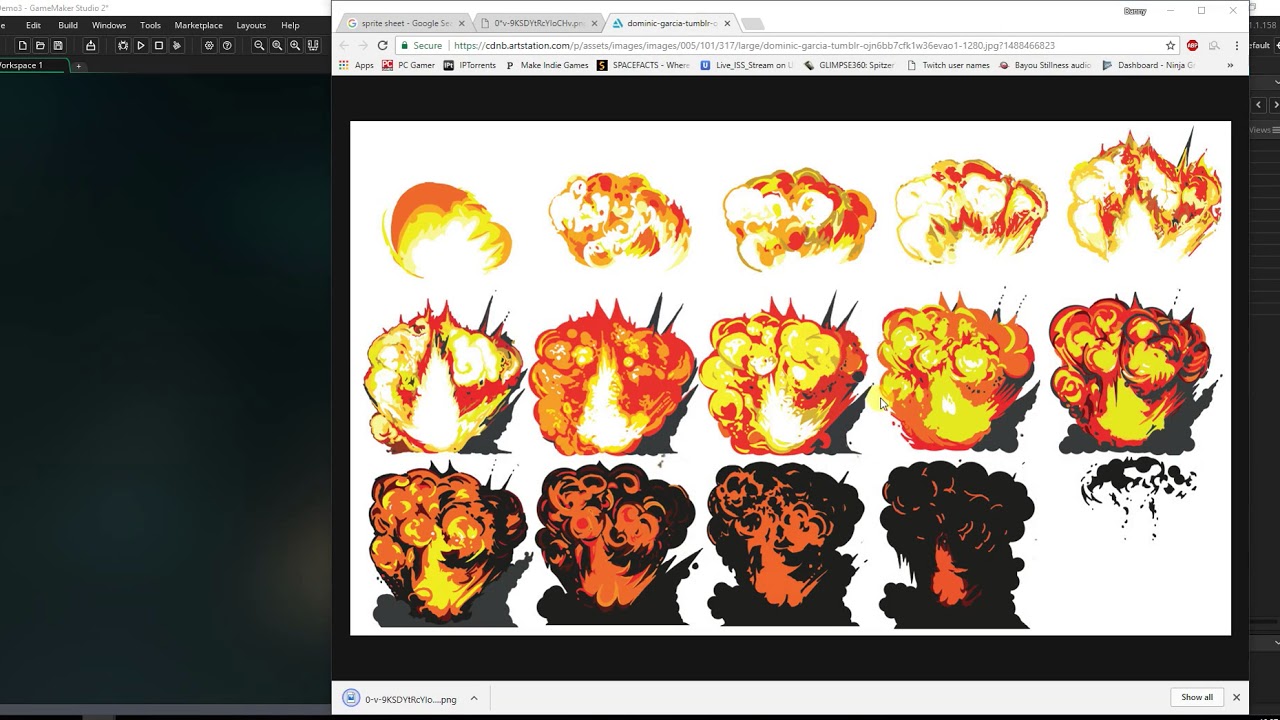Click the downloaded 0-v-9KSDYtRcYlo png file
1280x720 pixels.
click(400, 699)
